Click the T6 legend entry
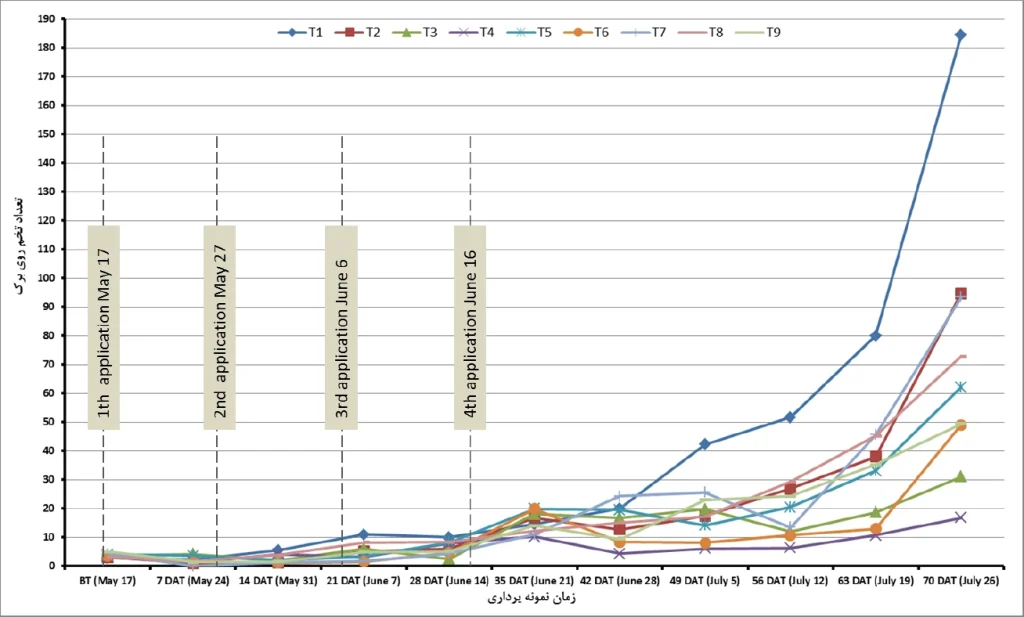 586,32
